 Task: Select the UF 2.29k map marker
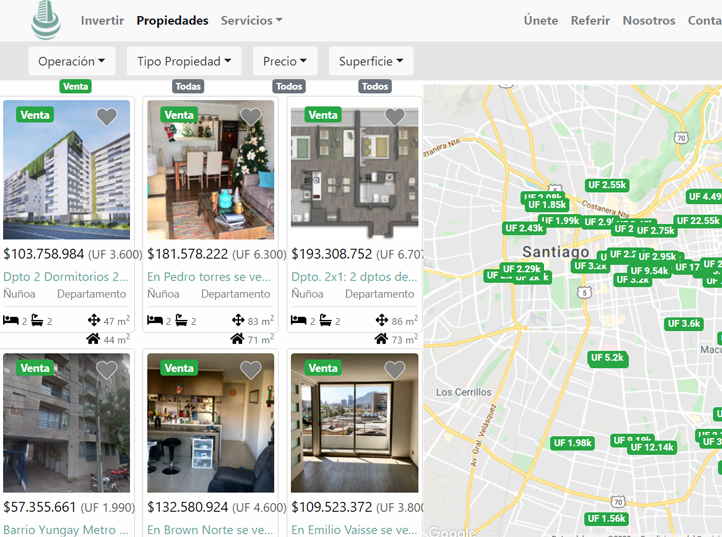pos(522,269)
